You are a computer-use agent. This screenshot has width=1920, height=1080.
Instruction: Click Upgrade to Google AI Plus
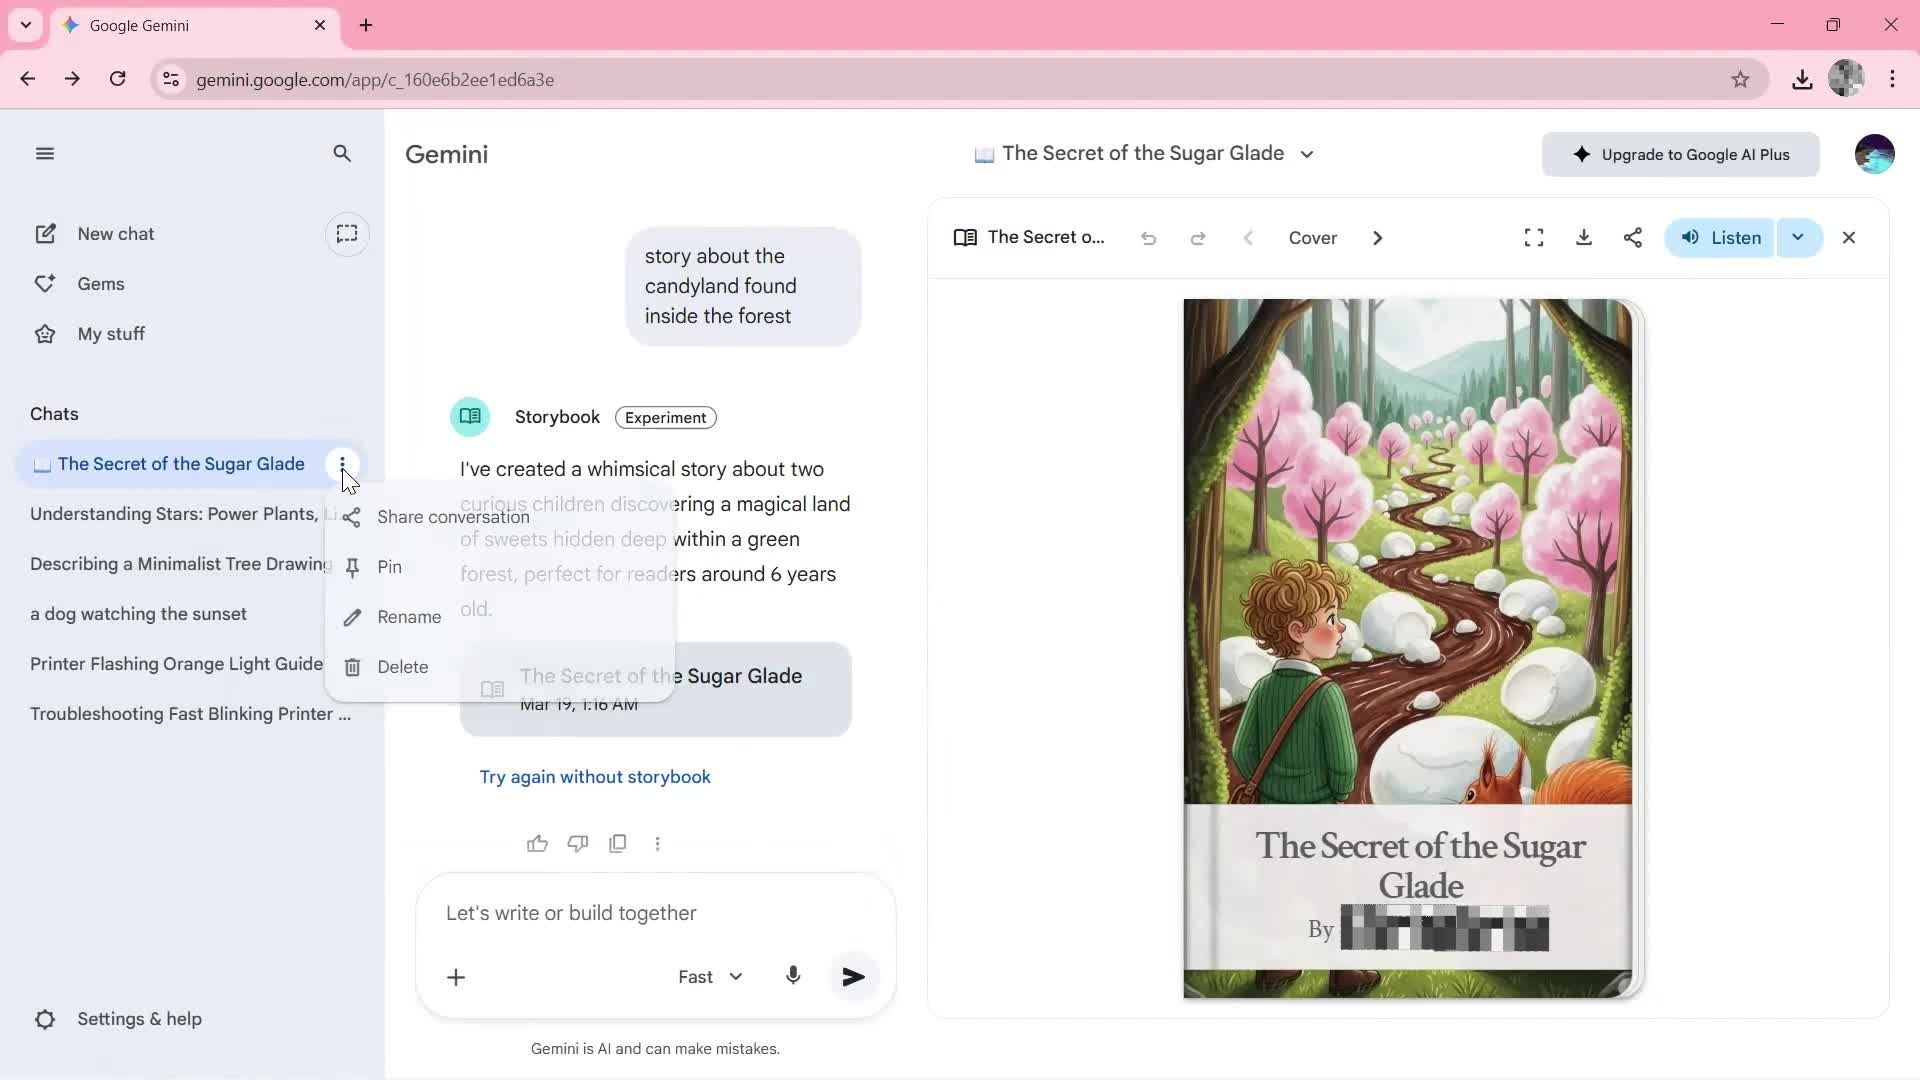click(x=1681, y=154)
